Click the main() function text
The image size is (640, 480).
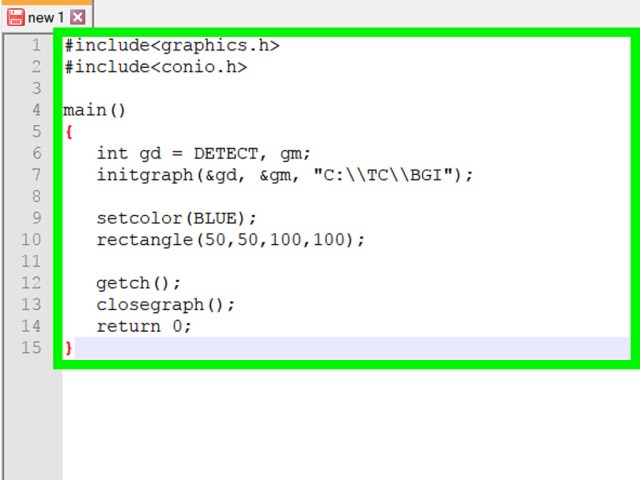(94, 110)
